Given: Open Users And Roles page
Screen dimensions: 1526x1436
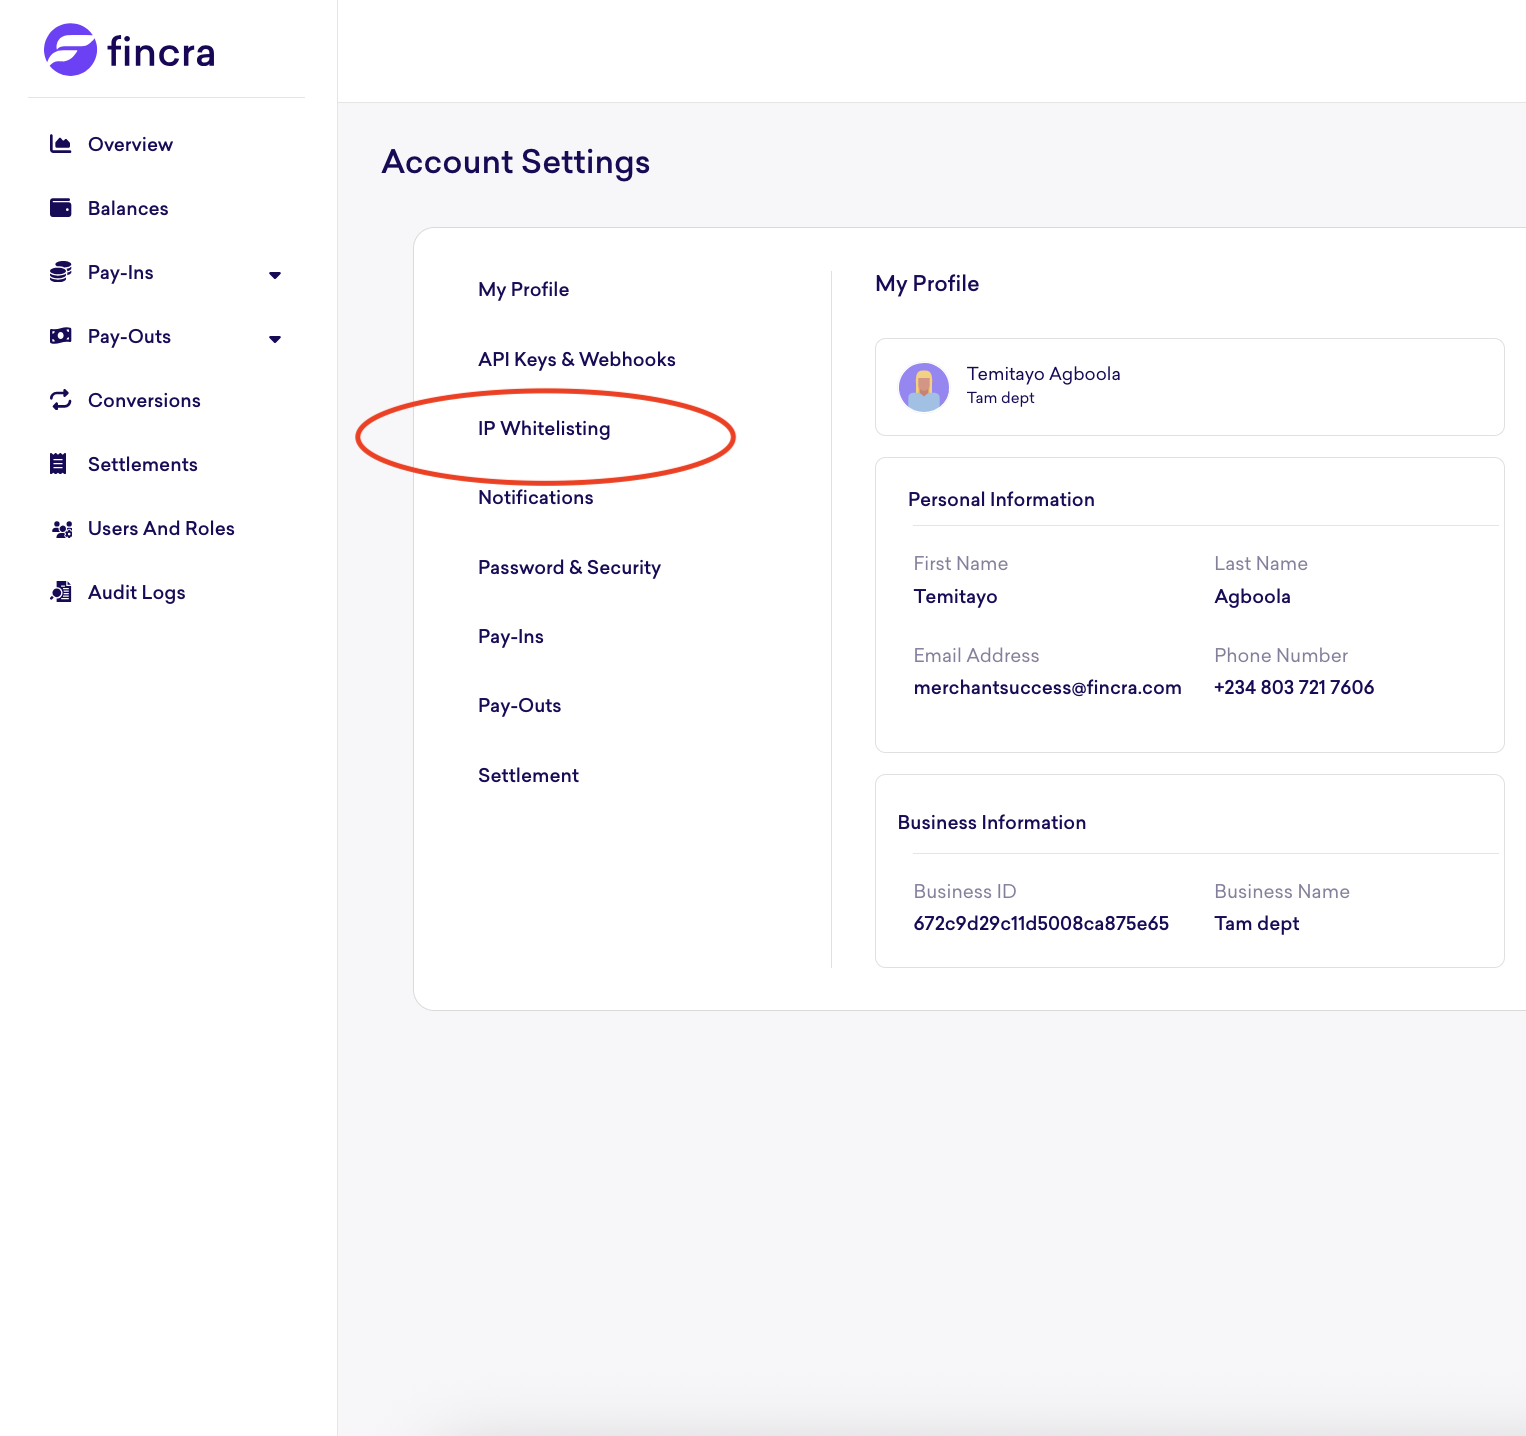Looking at the screenshot, I should (161, 528).
